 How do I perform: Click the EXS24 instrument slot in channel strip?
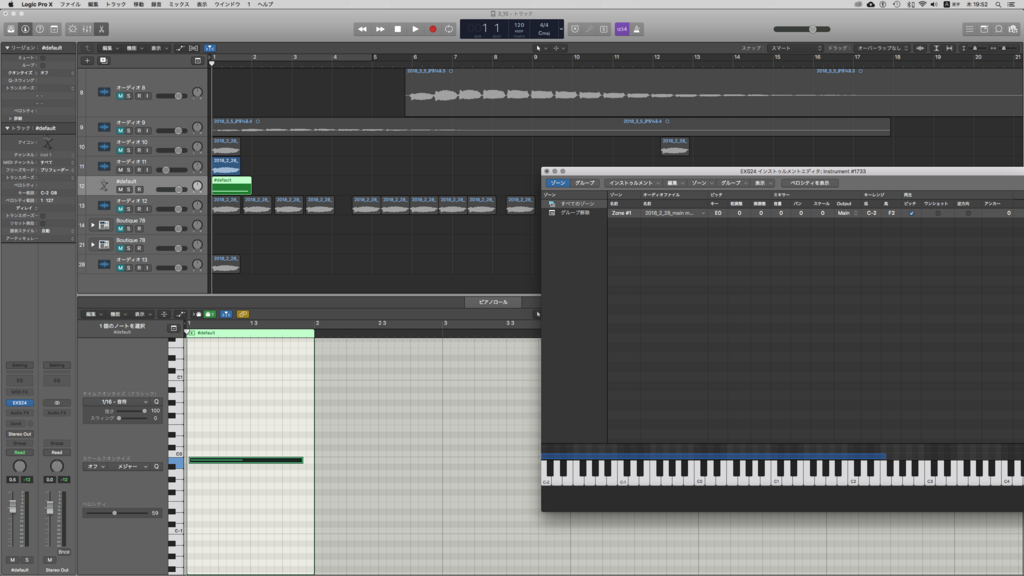click(20, 403)
